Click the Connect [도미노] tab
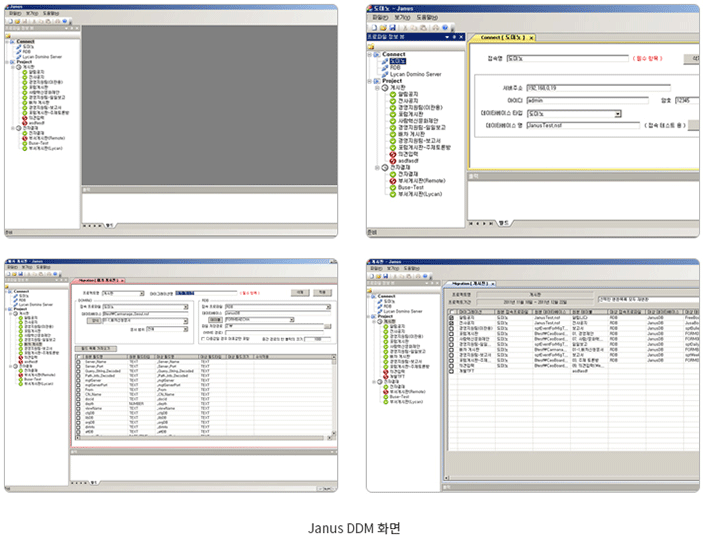The image size is (704, 542). [503, 38]
